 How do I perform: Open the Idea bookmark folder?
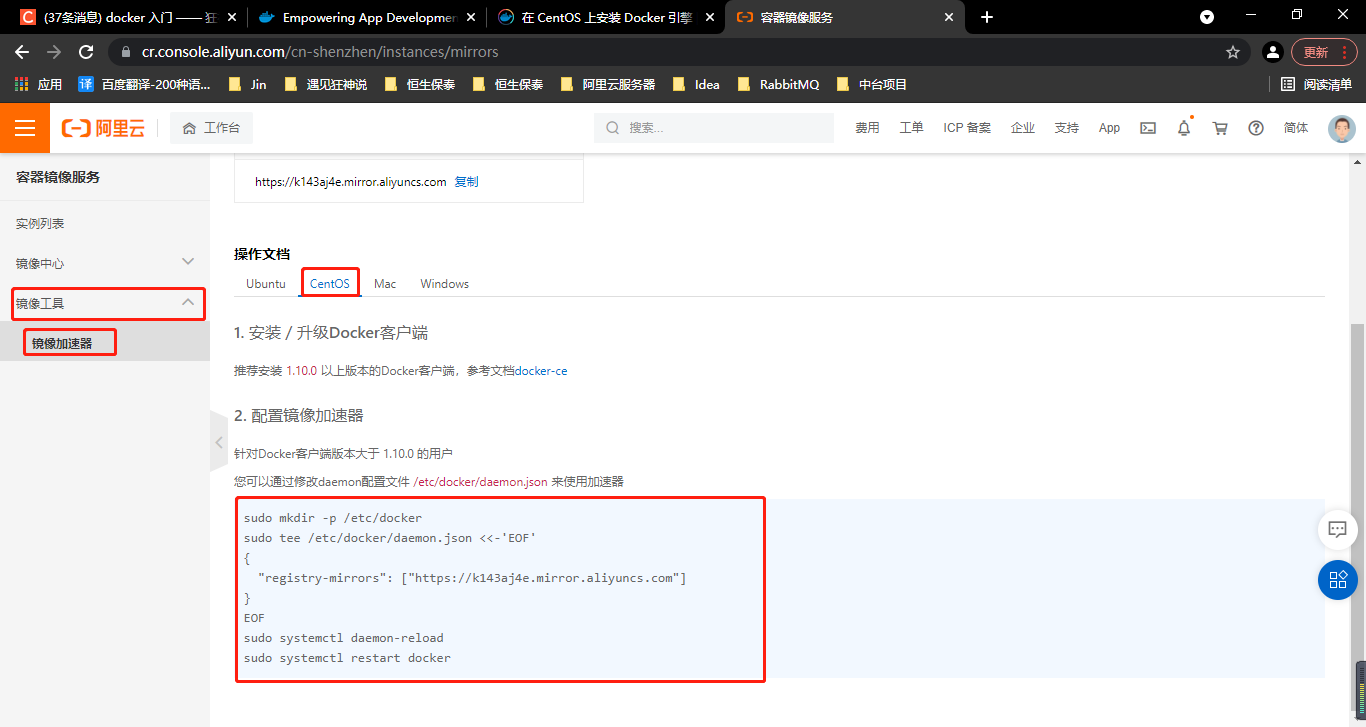pyautogui.click(x=697, y=85)
